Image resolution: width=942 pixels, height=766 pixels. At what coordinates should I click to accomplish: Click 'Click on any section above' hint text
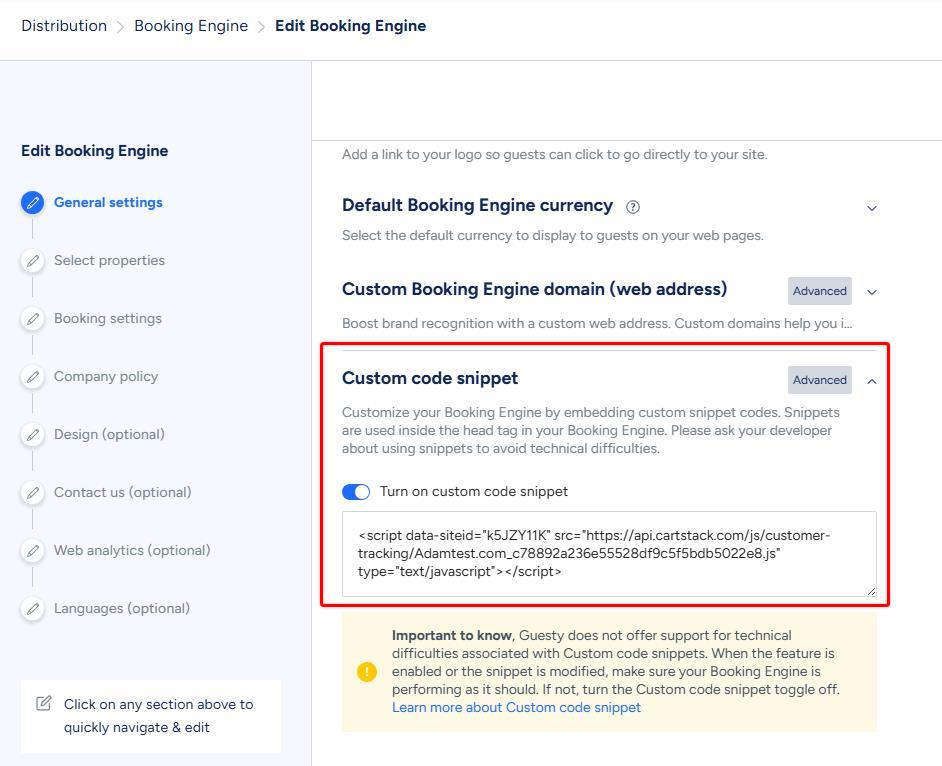159,716
